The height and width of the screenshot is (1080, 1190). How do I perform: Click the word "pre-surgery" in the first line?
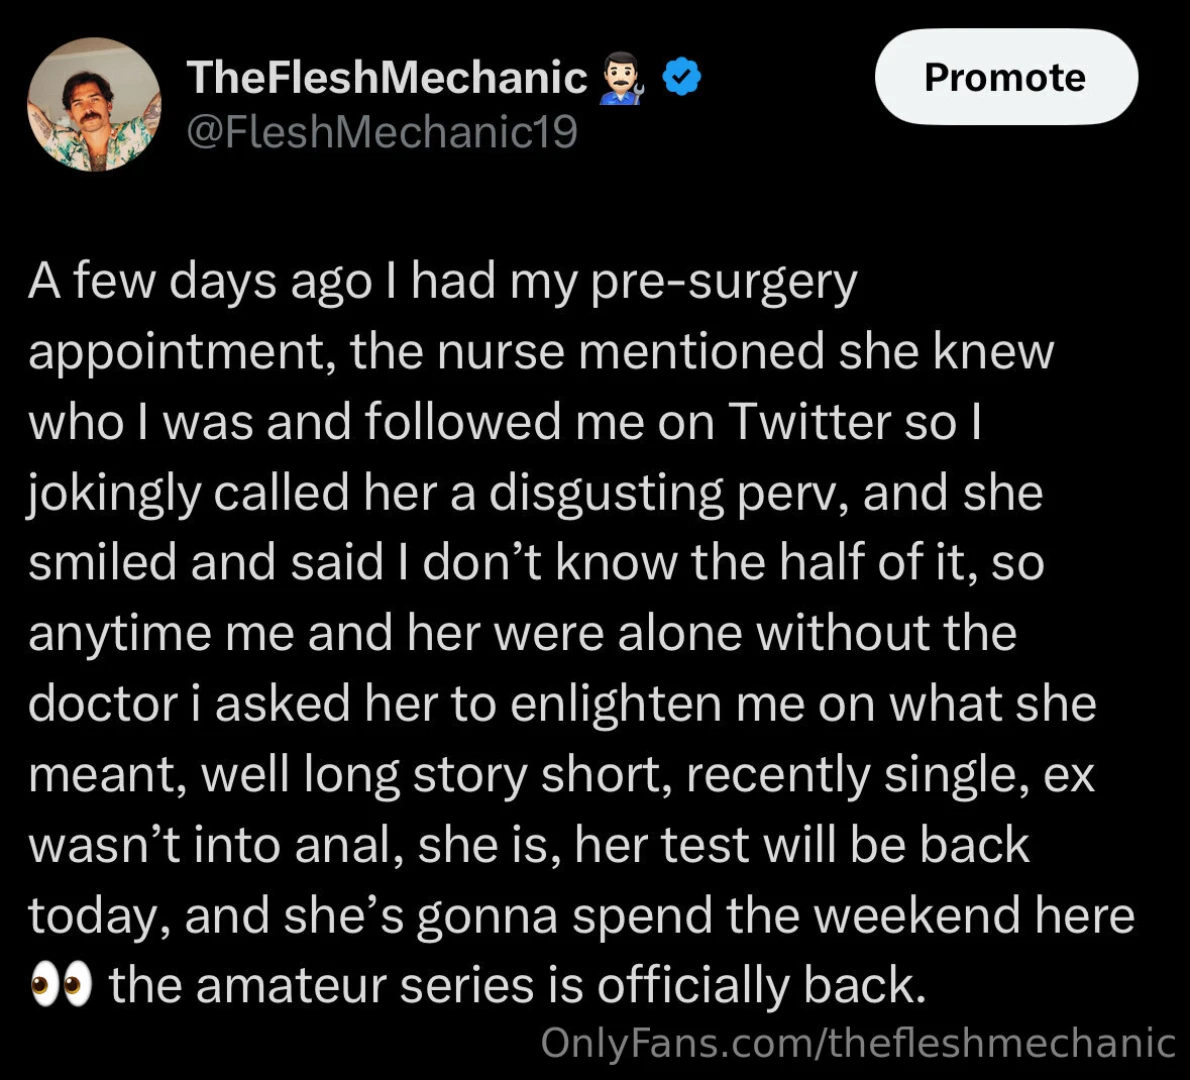(x=724, y=283)
